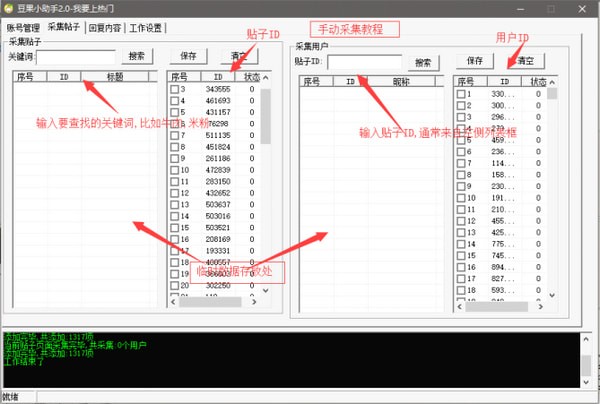Viewport: 600px width, 404px height.
Task: Click the 就绪 status bar text
Action: point(11,397)
